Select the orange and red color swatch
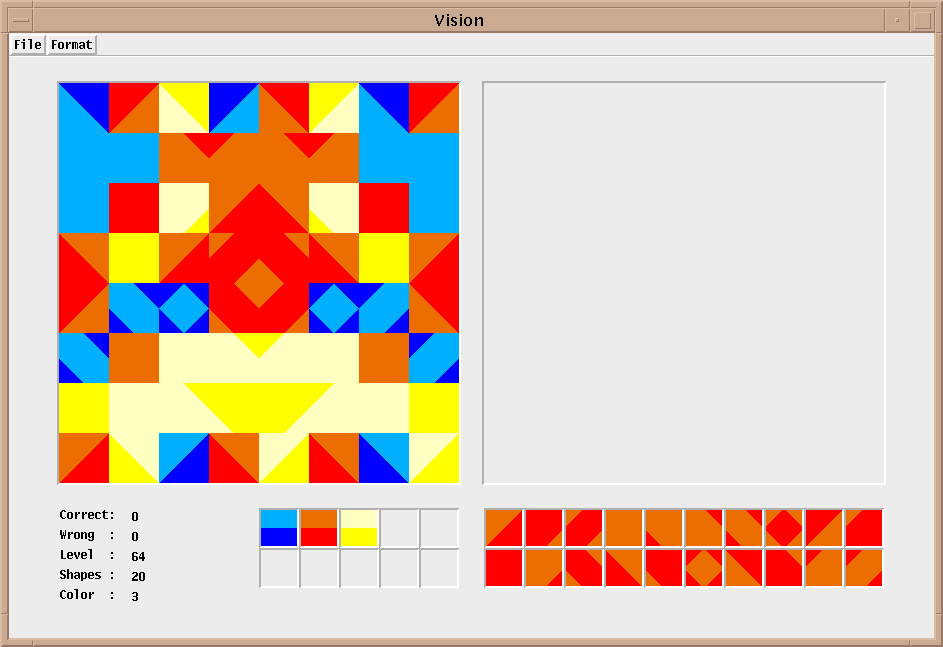The image size is (943, 647). coord(319,528)
